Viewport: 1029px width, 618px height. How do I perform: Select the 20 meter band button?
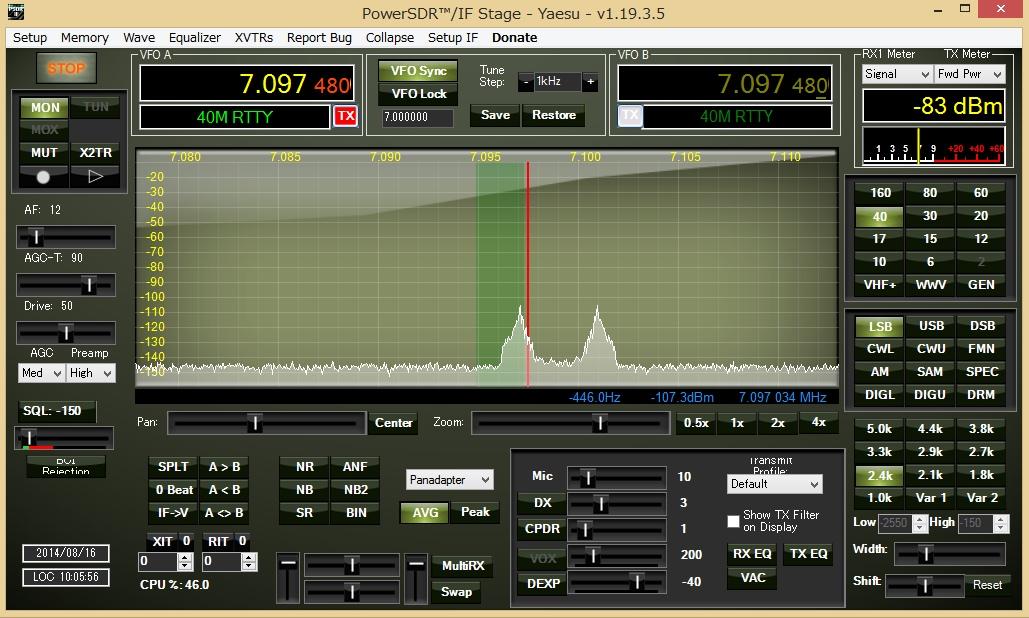pyautogui.click(x=980, y=216)
